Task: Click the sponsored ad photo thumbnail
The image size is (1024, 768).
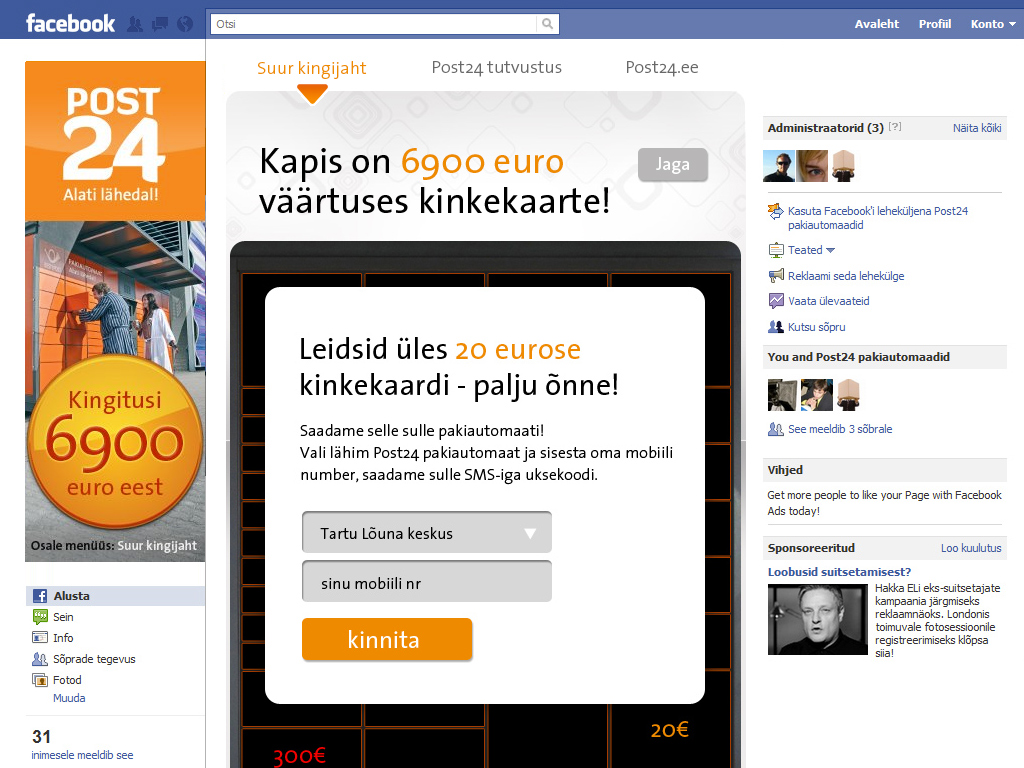Action: [817, 619]
